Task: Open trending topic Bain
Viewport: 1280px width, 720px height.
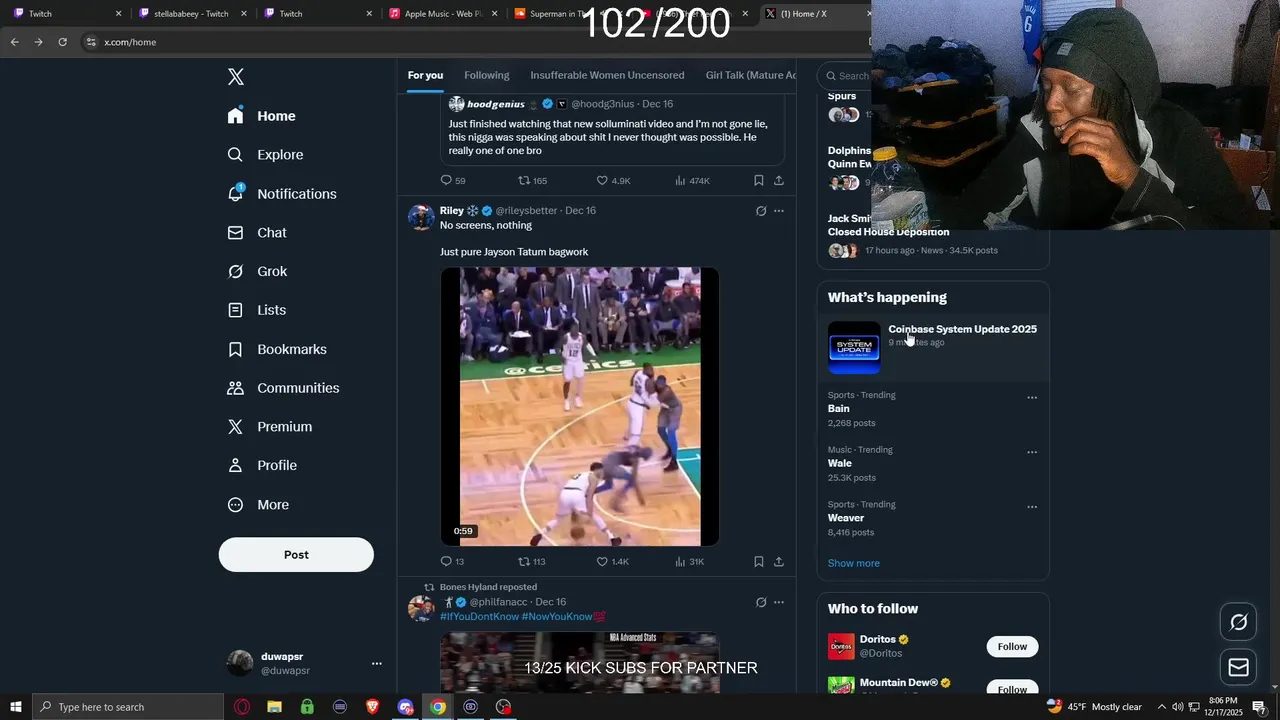Action: 839,409
